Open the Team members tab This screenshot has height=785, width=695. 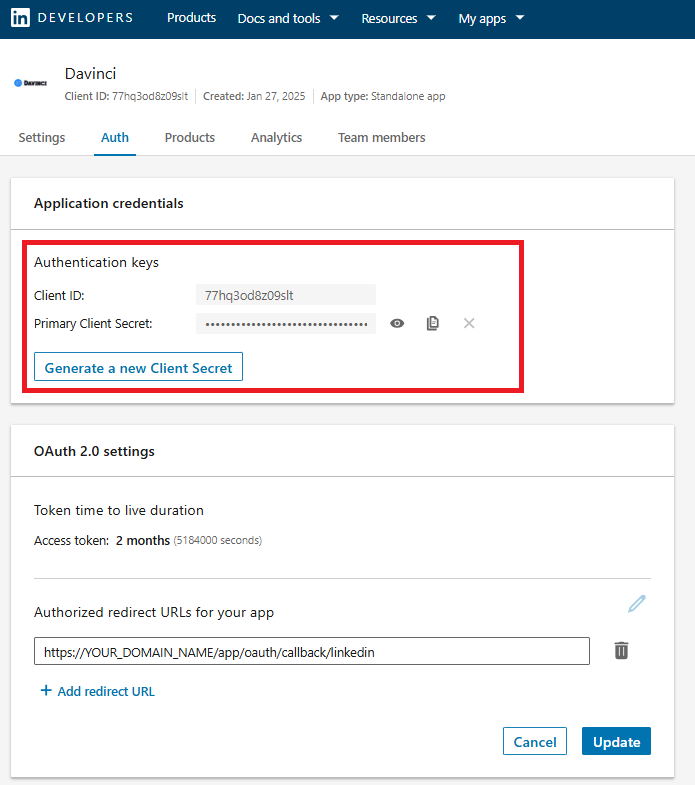[x=382, y=138]
